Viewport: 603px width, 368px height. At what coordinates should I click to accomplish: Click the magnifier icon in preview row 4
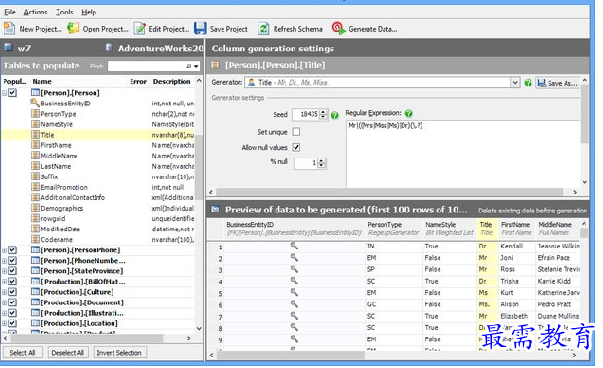click(x=294, y=281)
